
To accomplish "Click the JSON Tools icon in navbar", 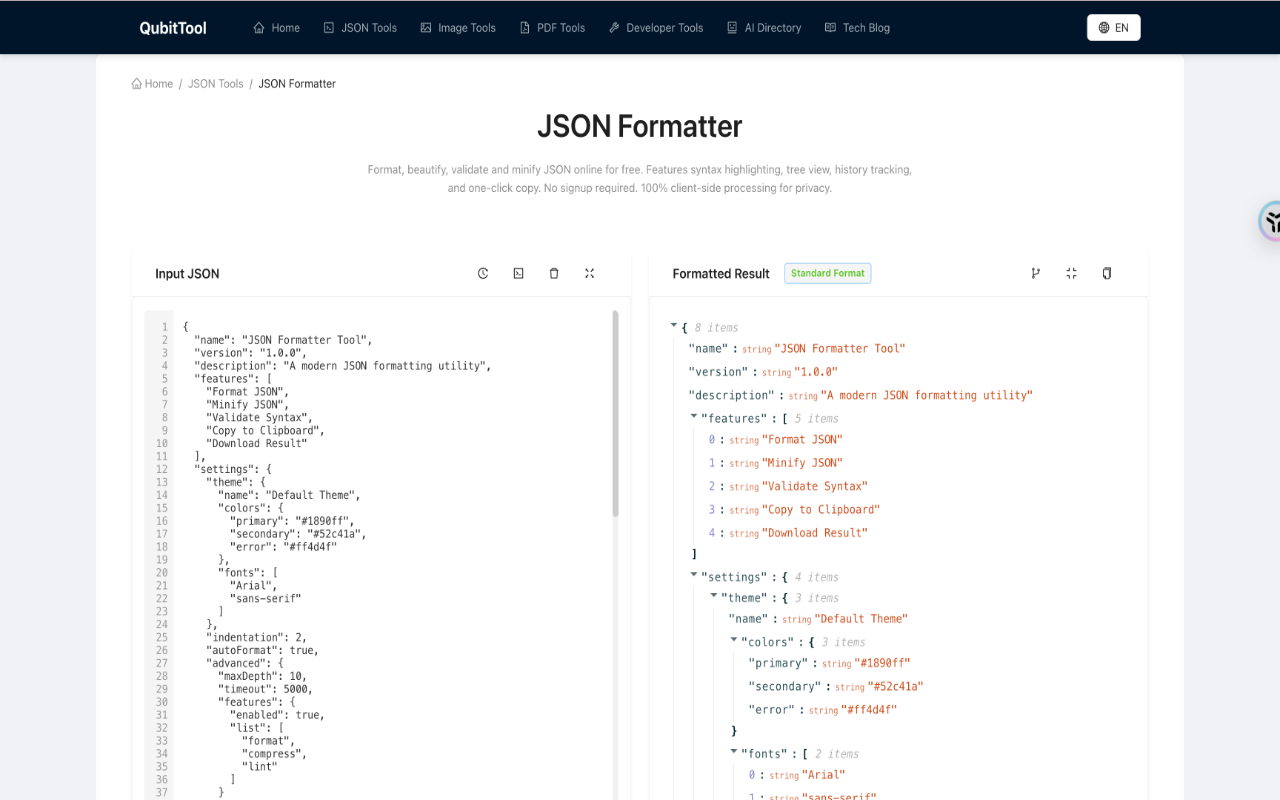I will (328, 28).
